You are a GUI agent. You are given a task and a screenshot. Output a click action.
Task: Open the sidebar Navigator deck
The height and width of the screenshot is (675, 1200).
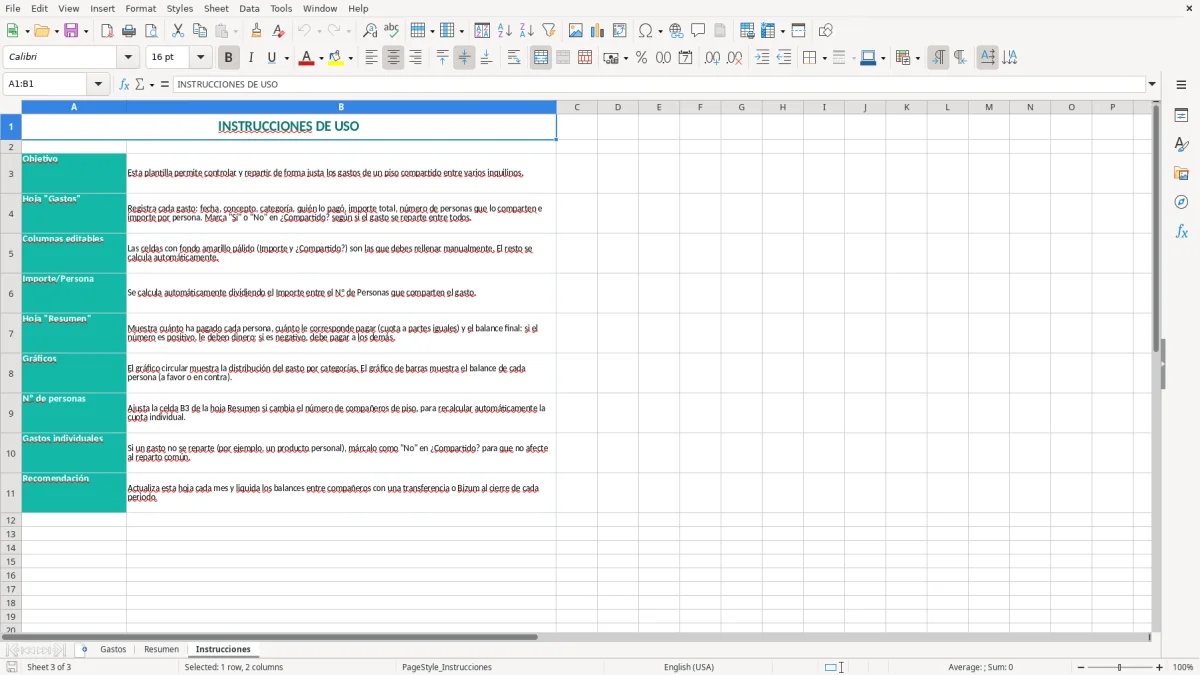pyautogui.click(x=1181, y=202)
